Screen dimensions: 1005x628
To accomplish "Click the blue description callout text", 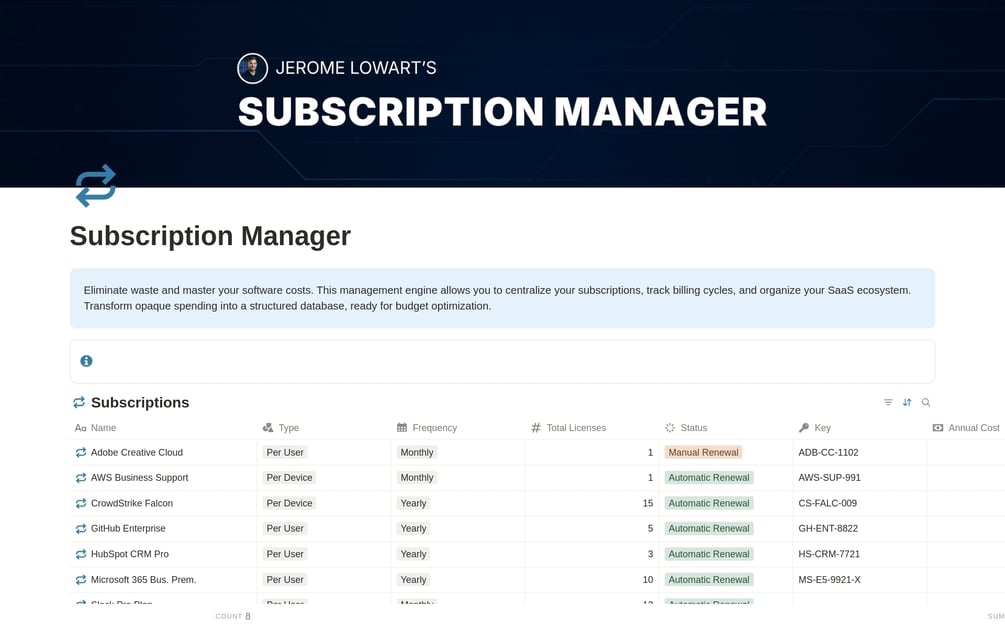I will [x=497, y=298].
